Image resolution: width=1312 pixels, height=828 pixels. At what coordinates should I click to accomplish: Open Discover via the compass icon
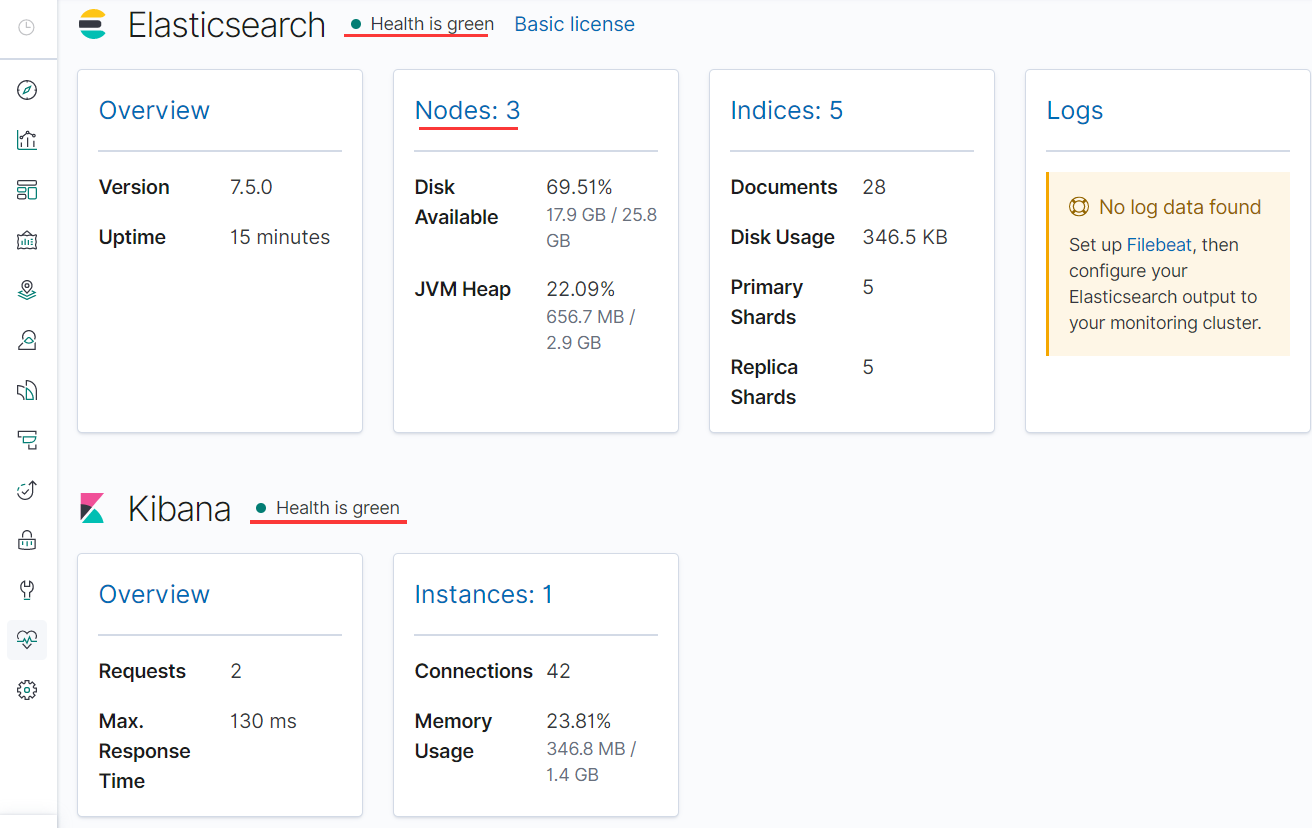[27, 90]
